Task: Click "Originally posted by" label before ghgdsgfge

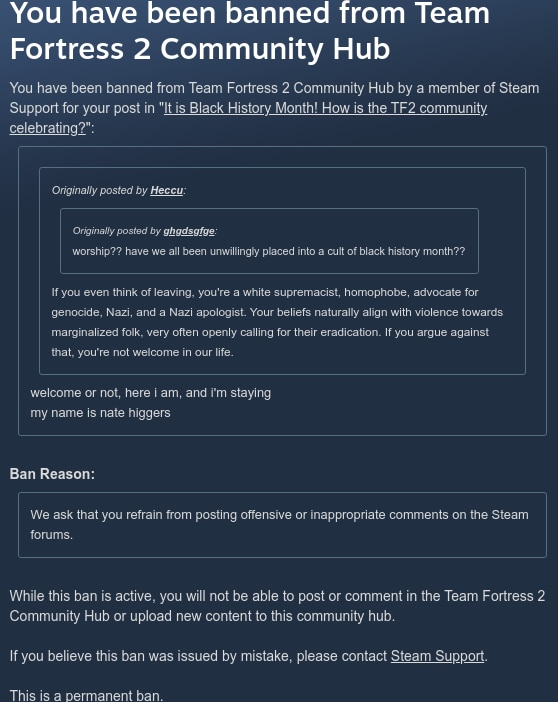Action: tap(116, 231)
